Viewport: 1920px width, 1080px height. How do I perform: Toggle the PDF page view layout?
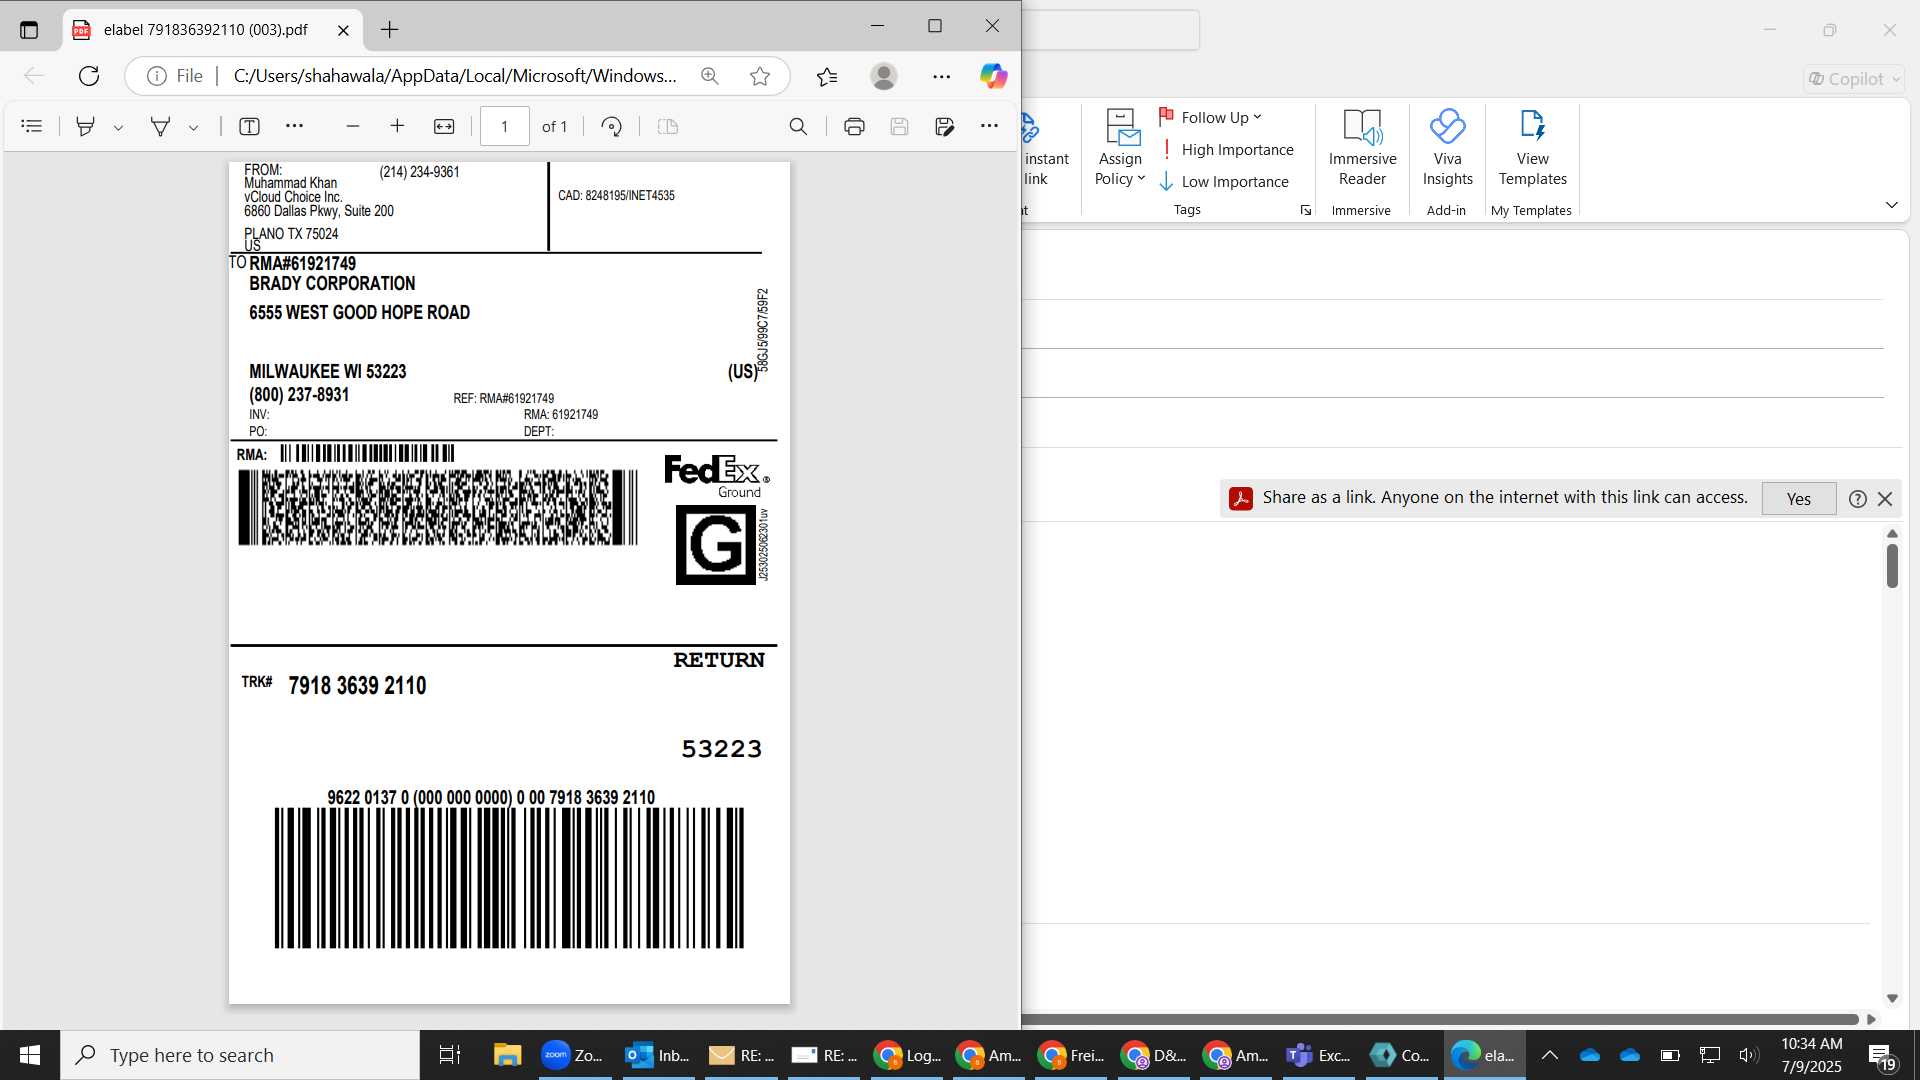click(x=668, y=126)
